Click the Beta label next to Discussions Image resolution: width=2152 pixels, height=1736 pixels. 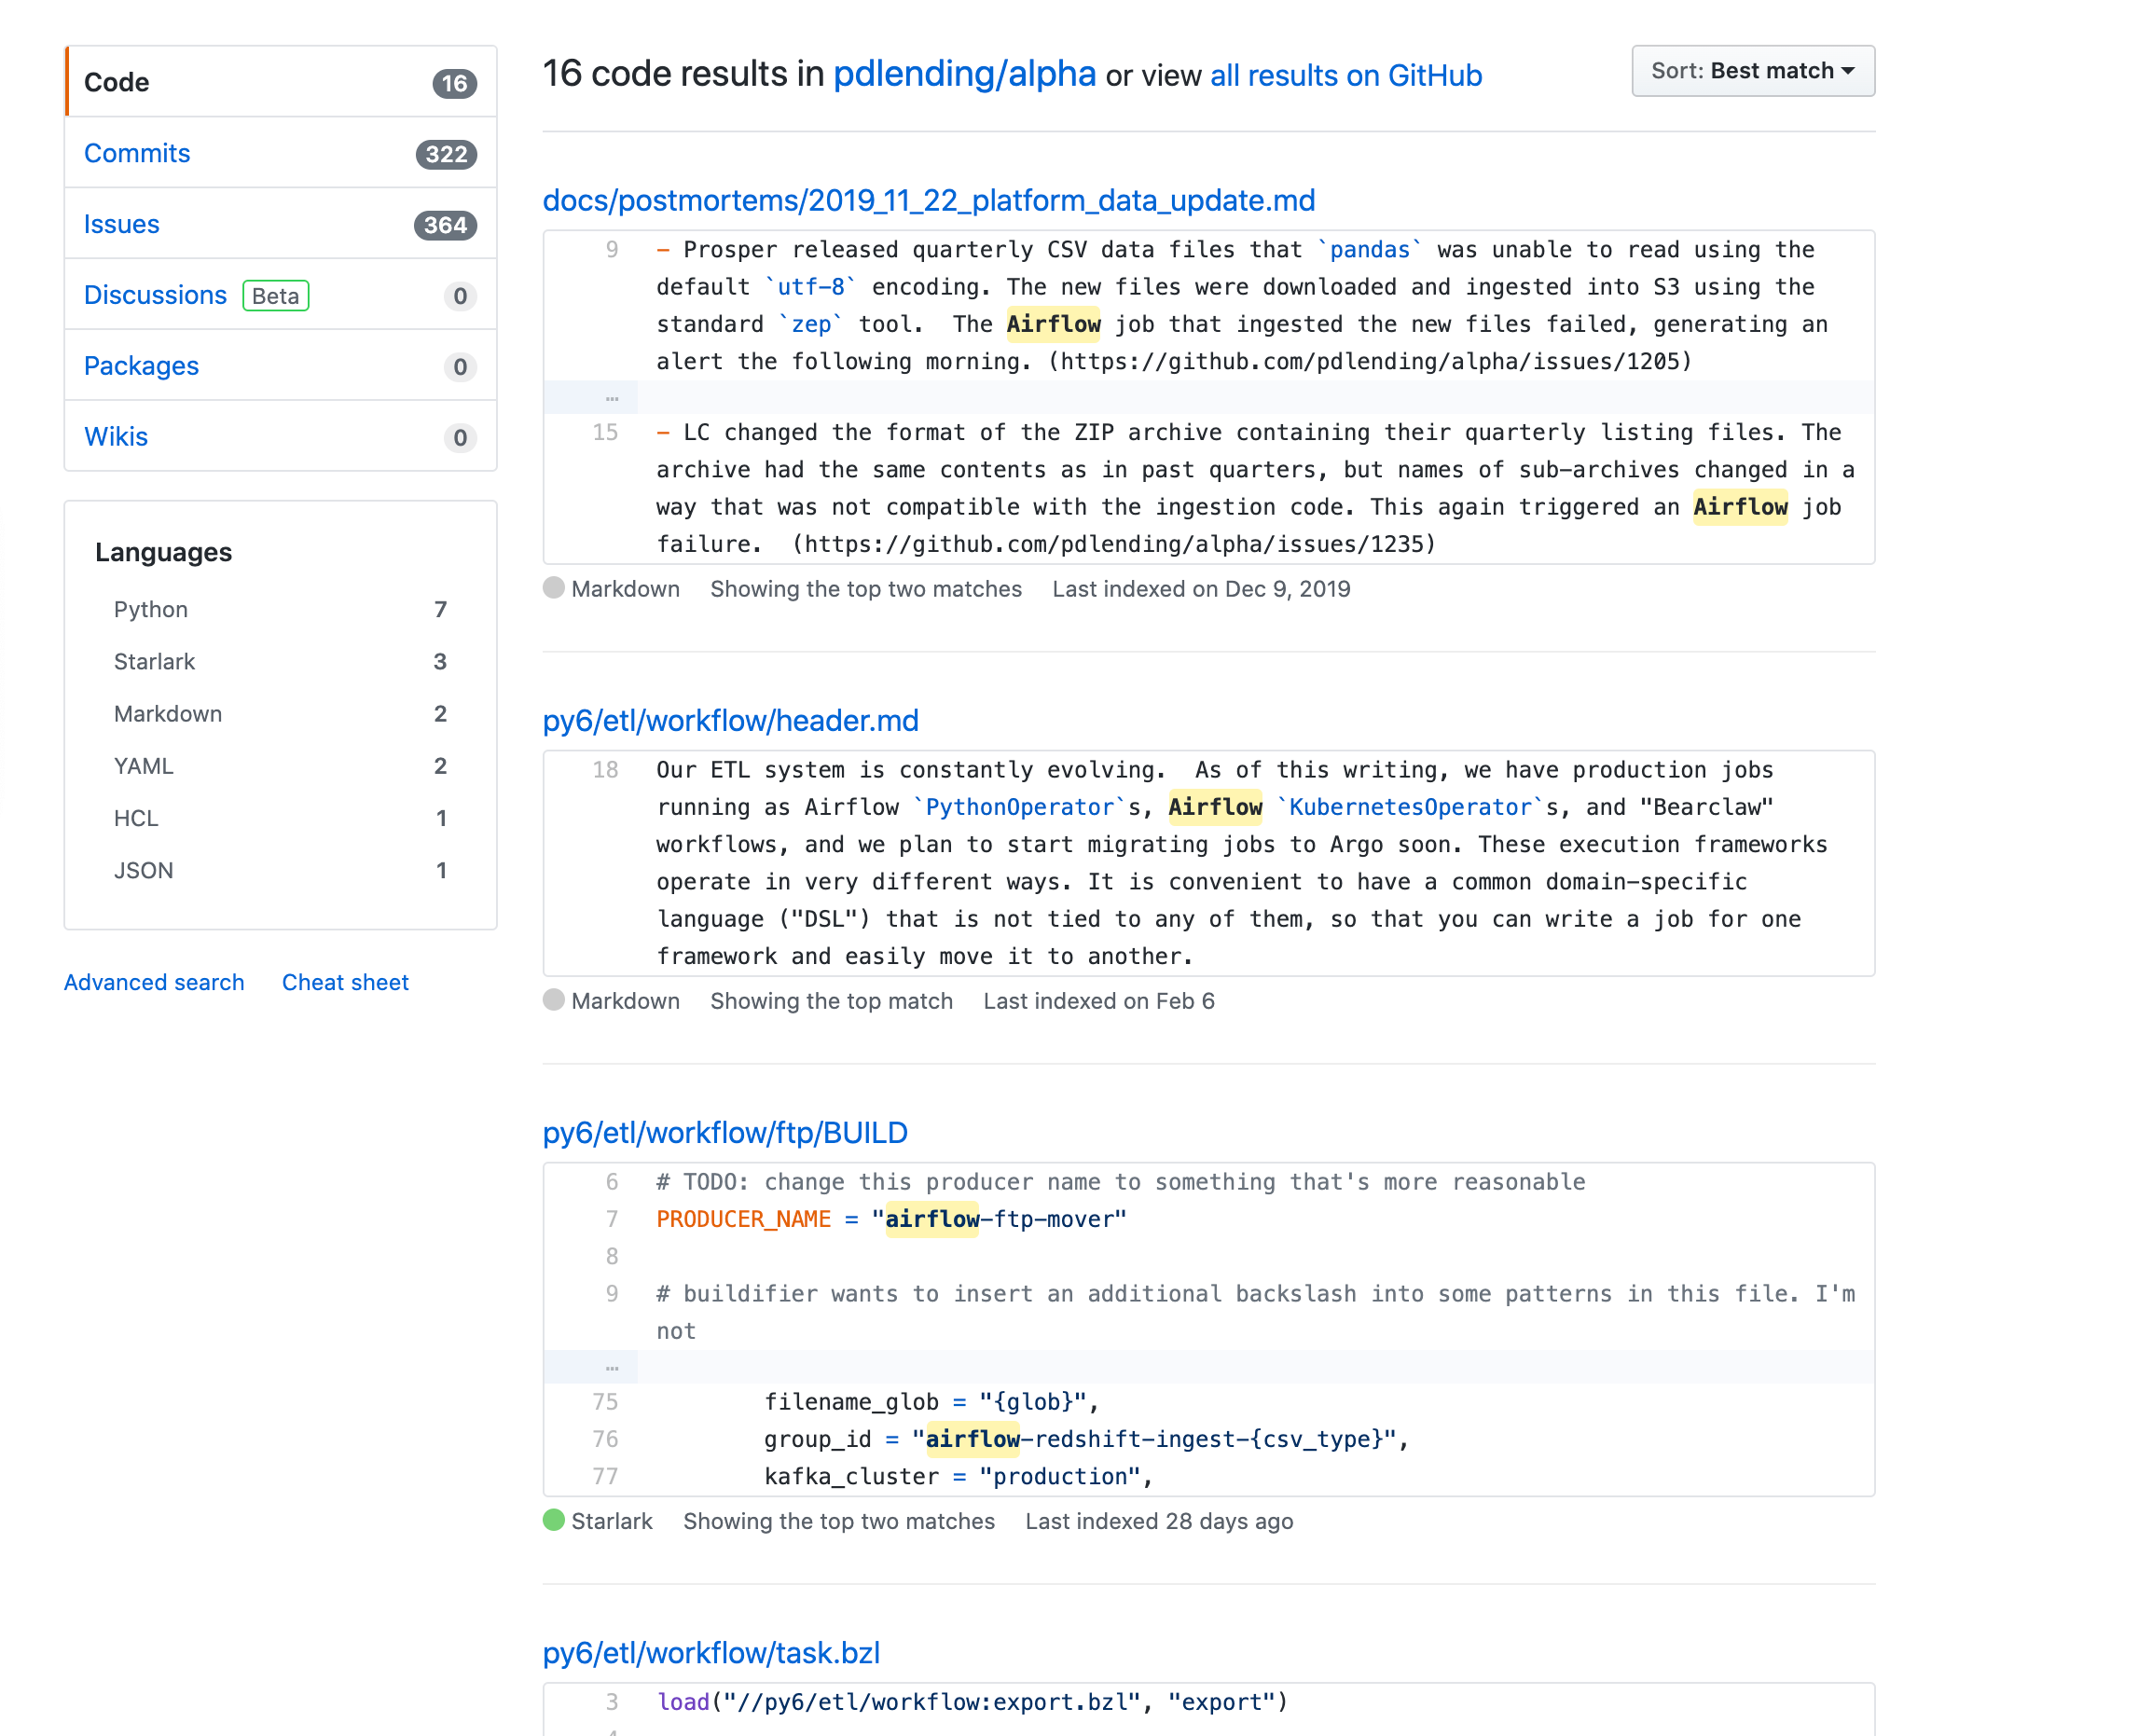click(276, 296)
